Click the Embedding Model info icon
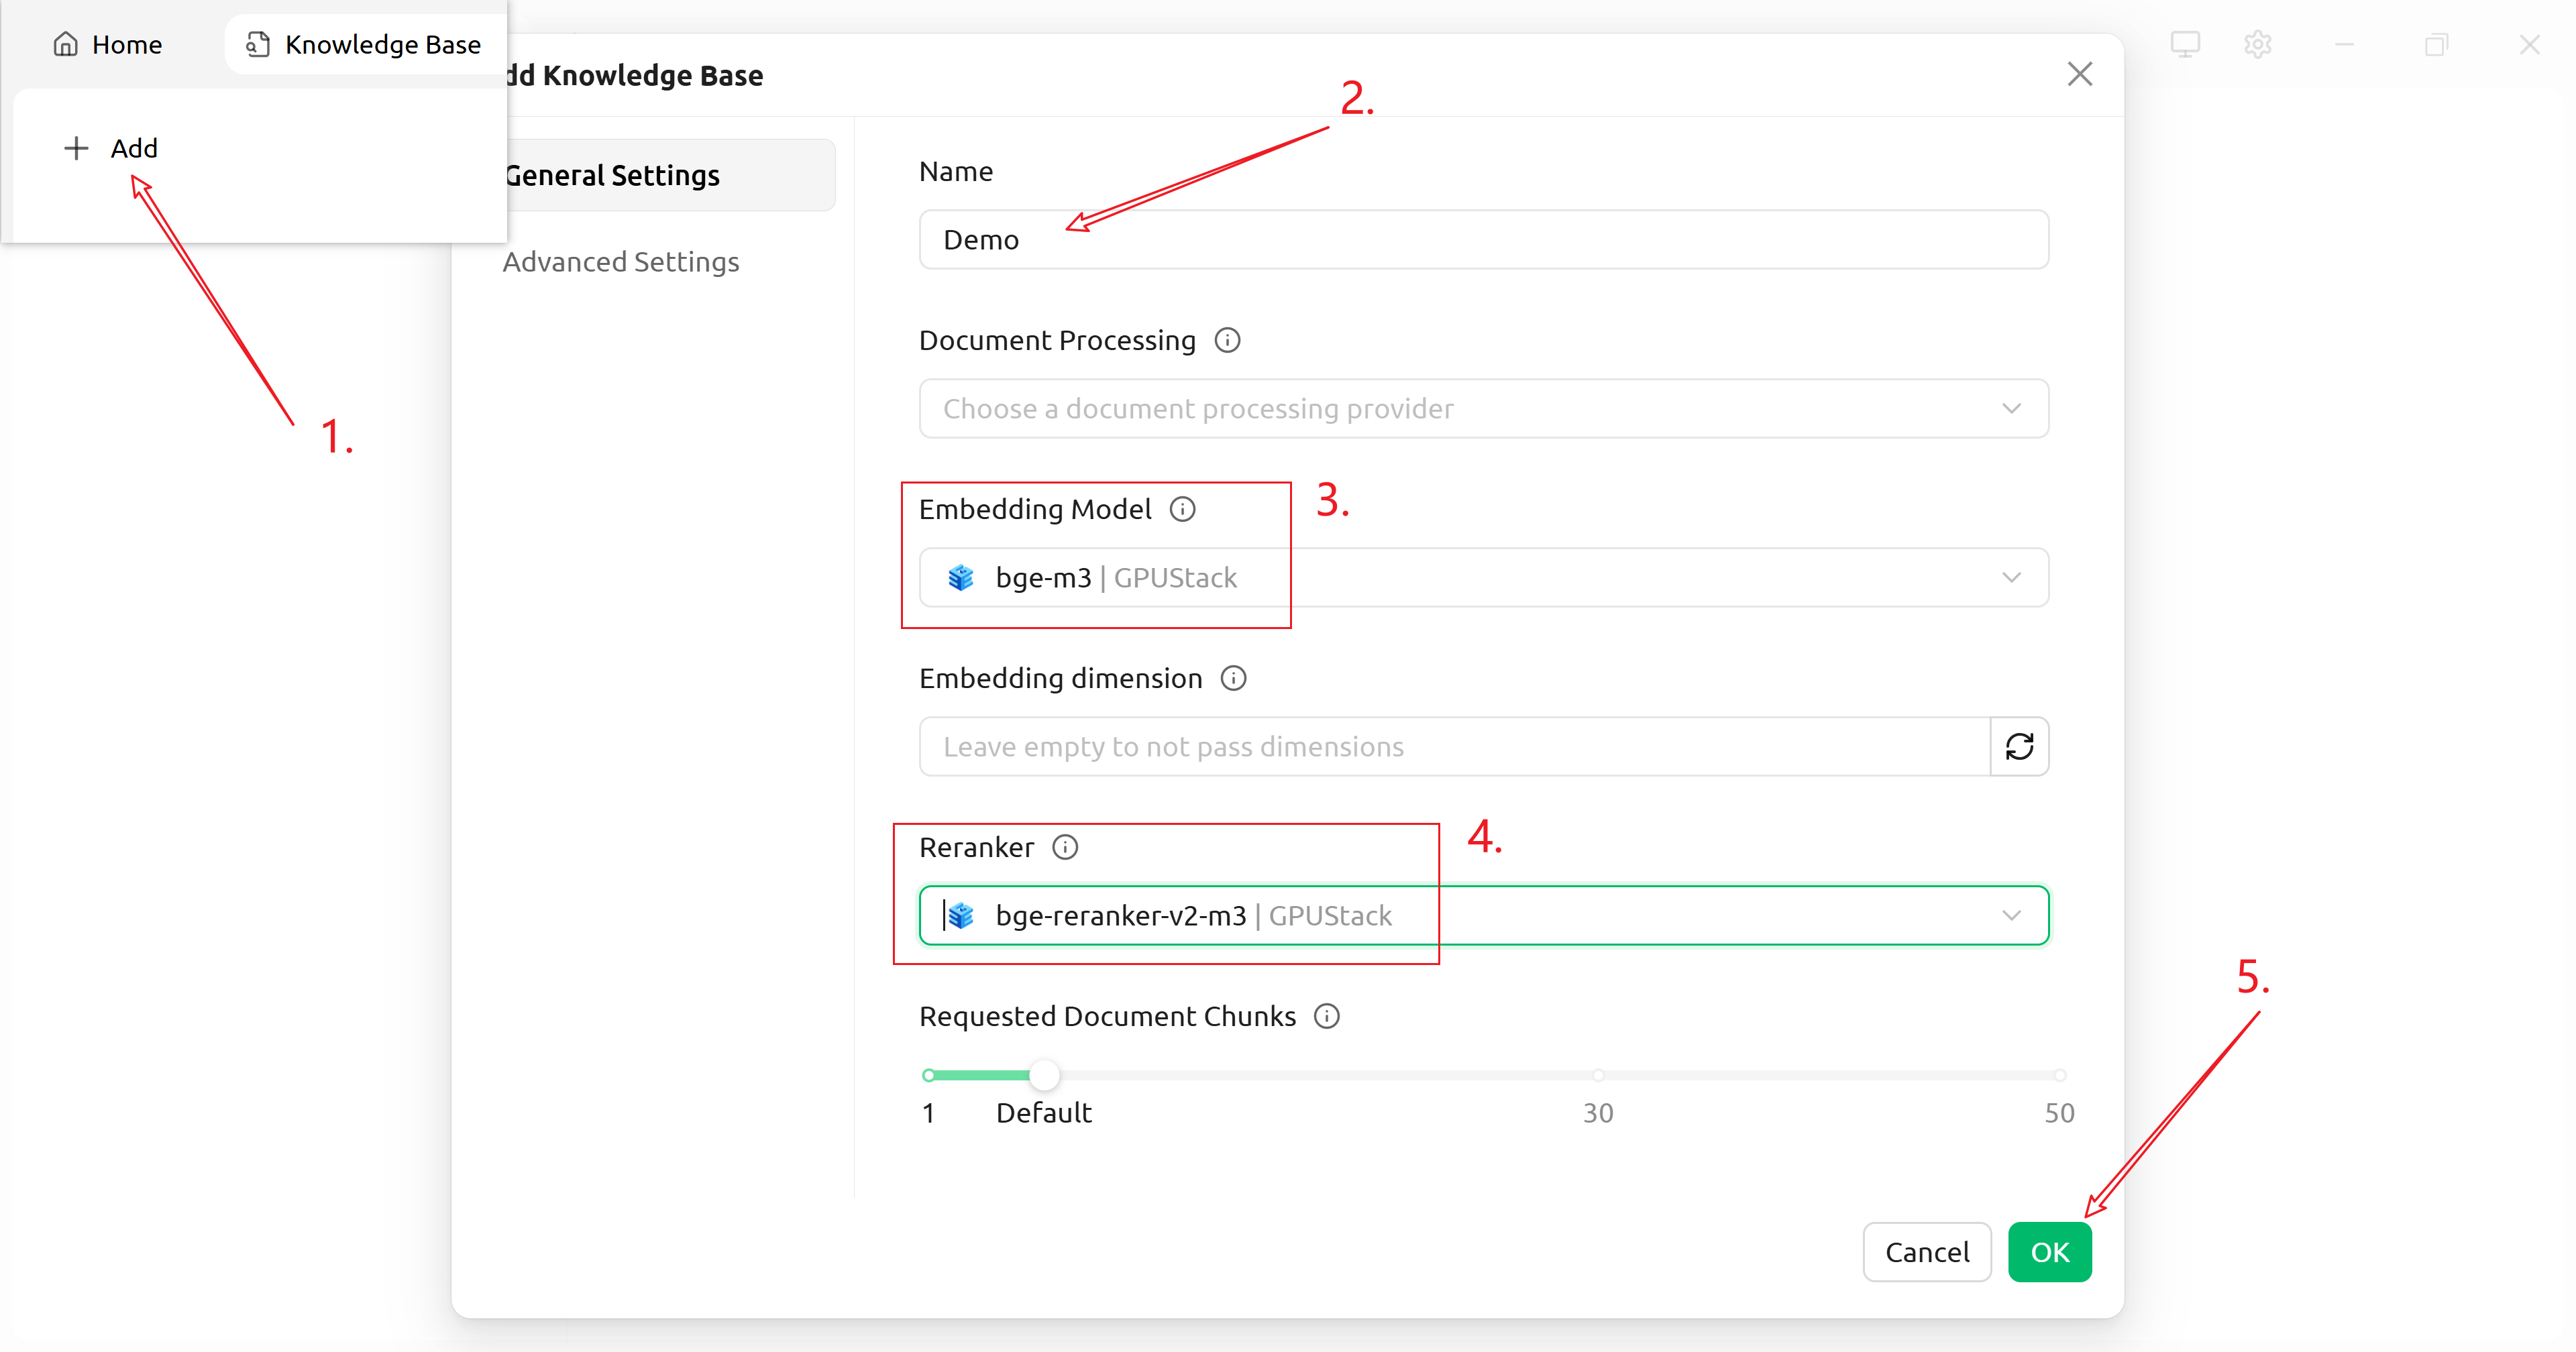The width and height of the screenshot is (2576, 1352). (x=1182, y=509)
